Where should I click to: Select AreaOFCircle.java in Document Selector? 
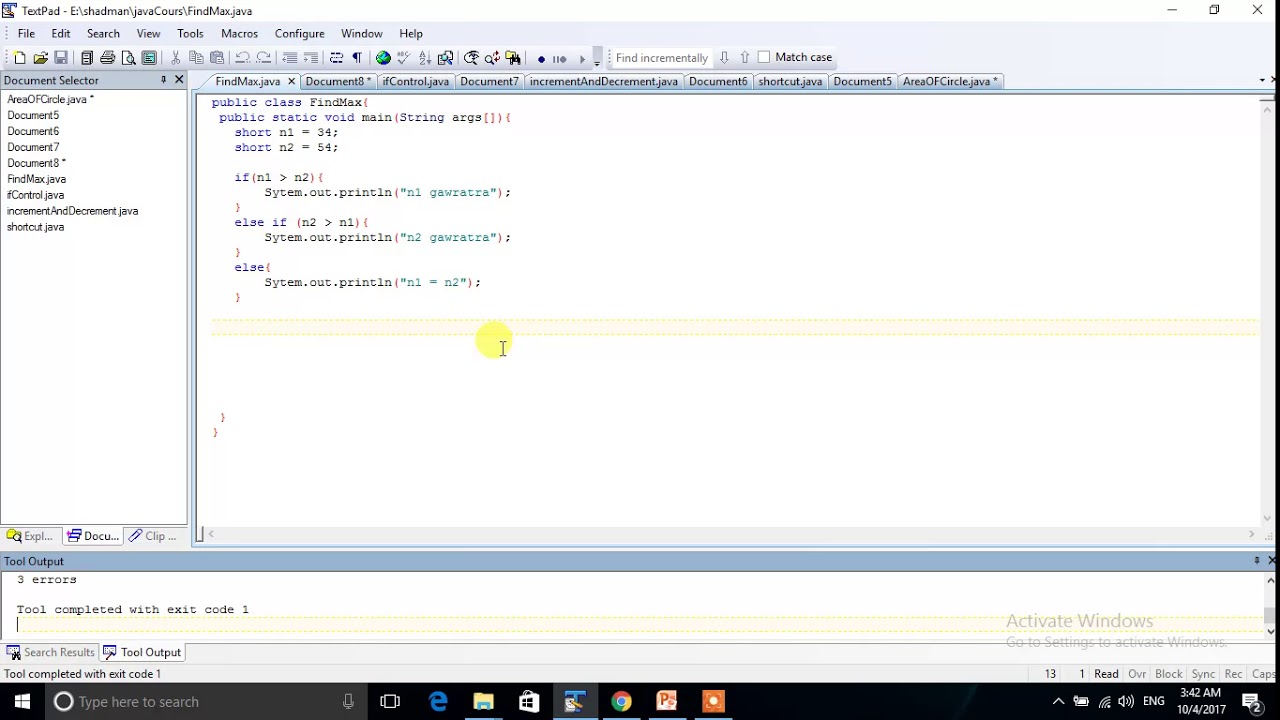50,99
